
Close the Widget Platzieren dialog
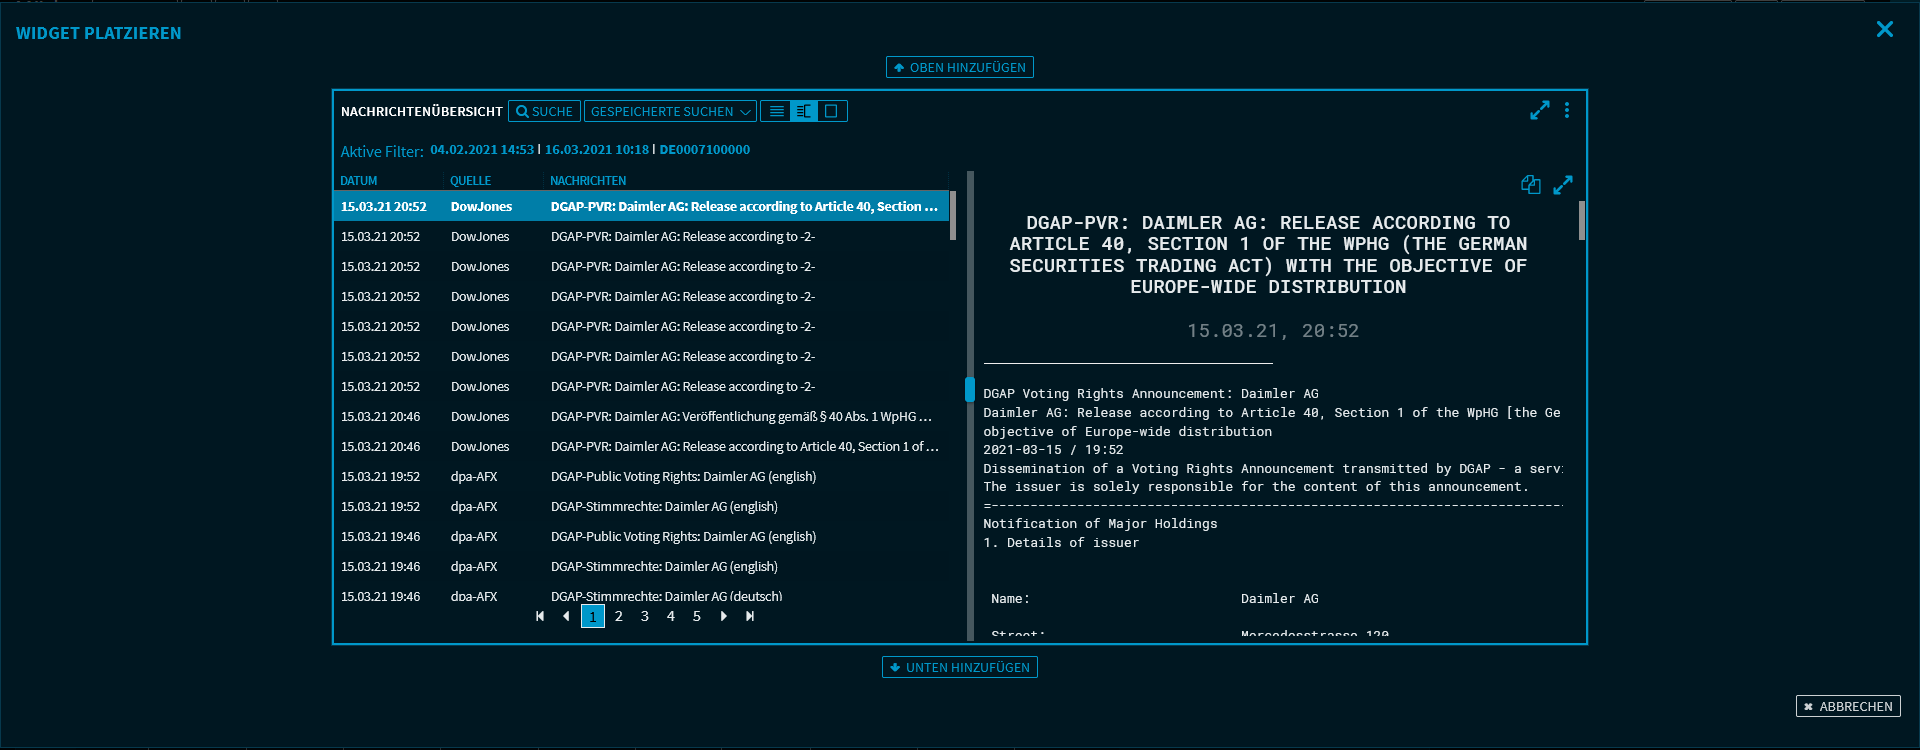(x=1884, y=30)
